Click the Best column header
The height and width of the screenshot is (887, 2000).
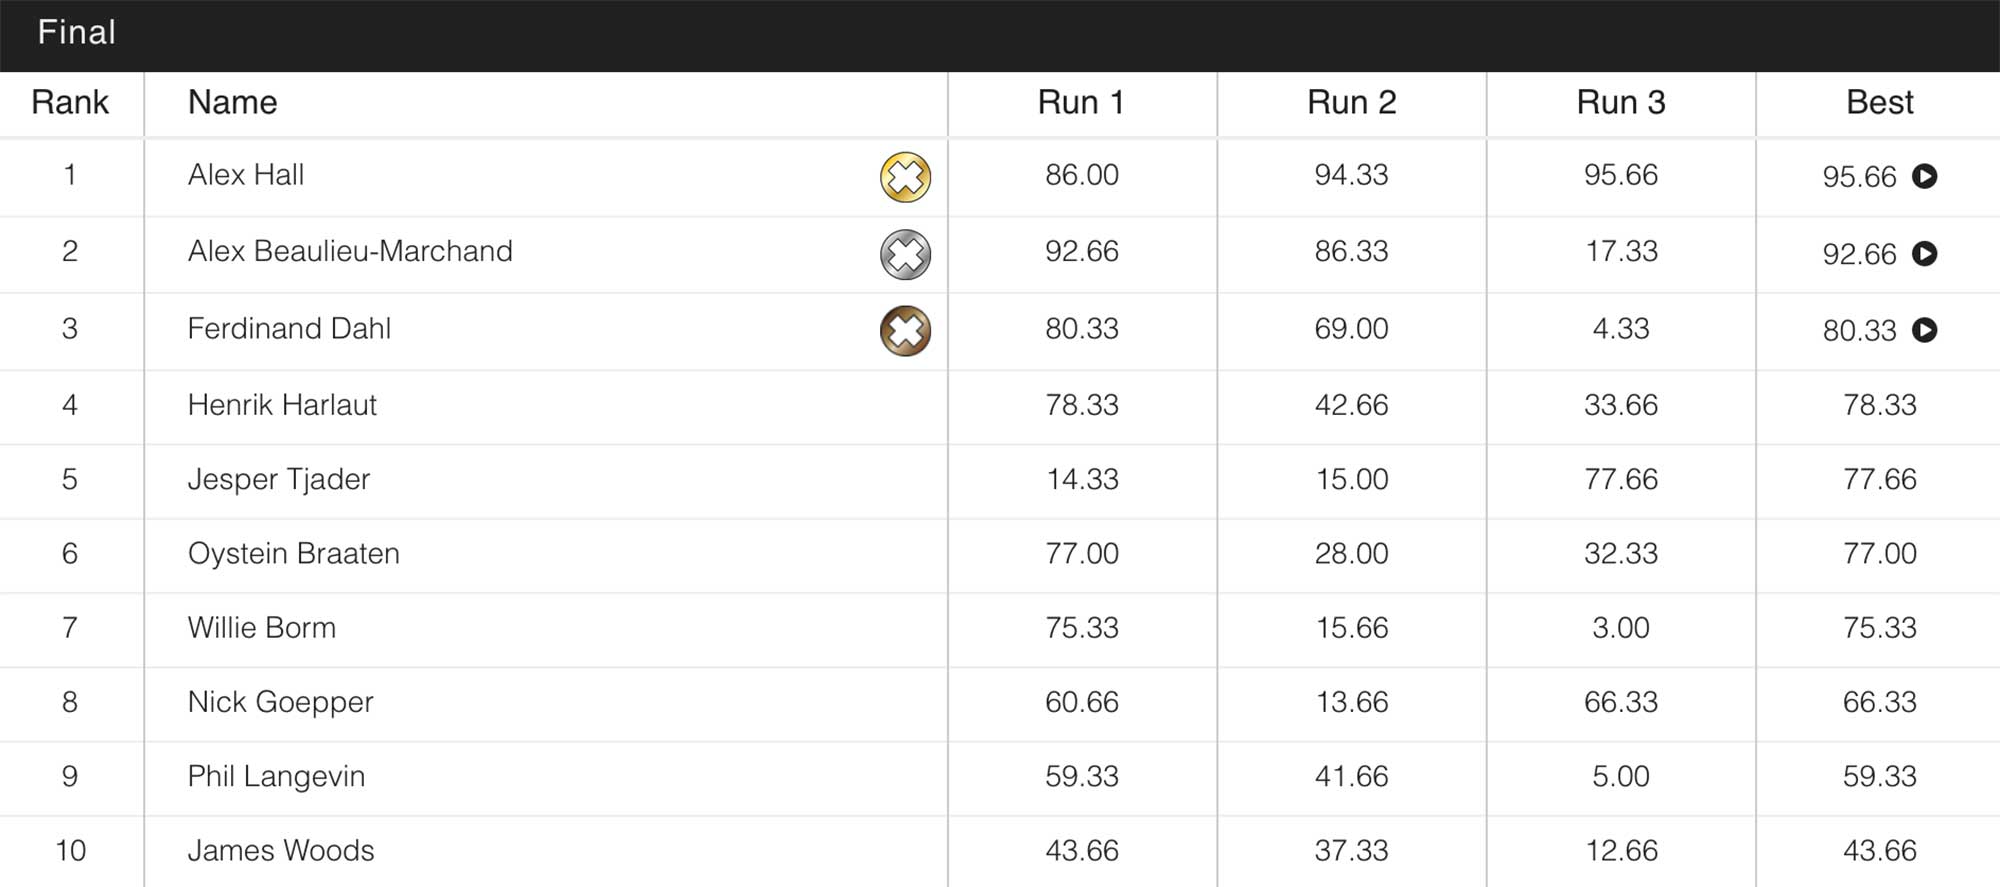[x=1879, y=102]
